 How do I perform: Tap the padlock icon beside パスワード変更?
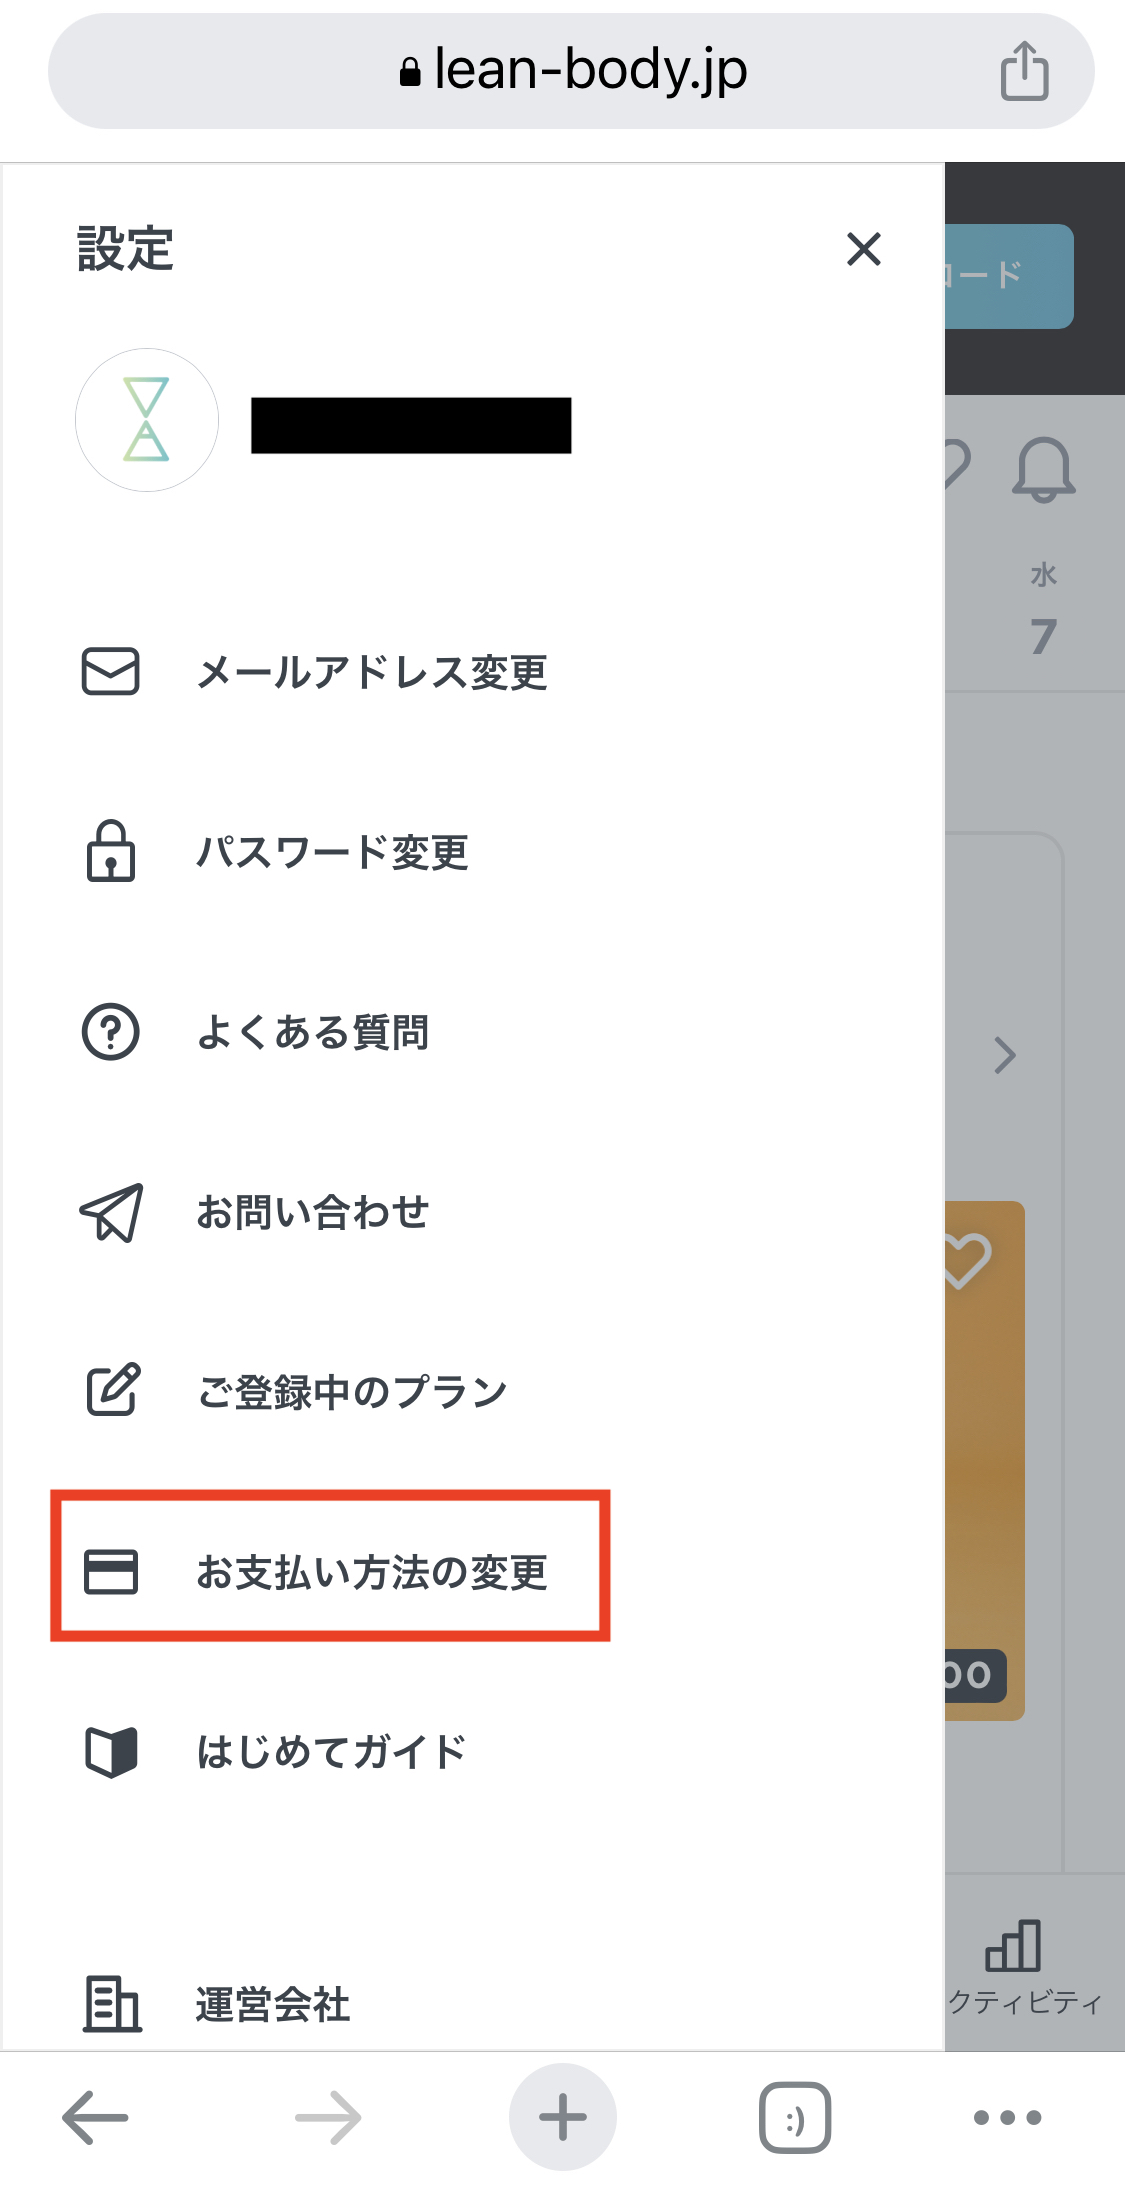click(x=110, y=851)
